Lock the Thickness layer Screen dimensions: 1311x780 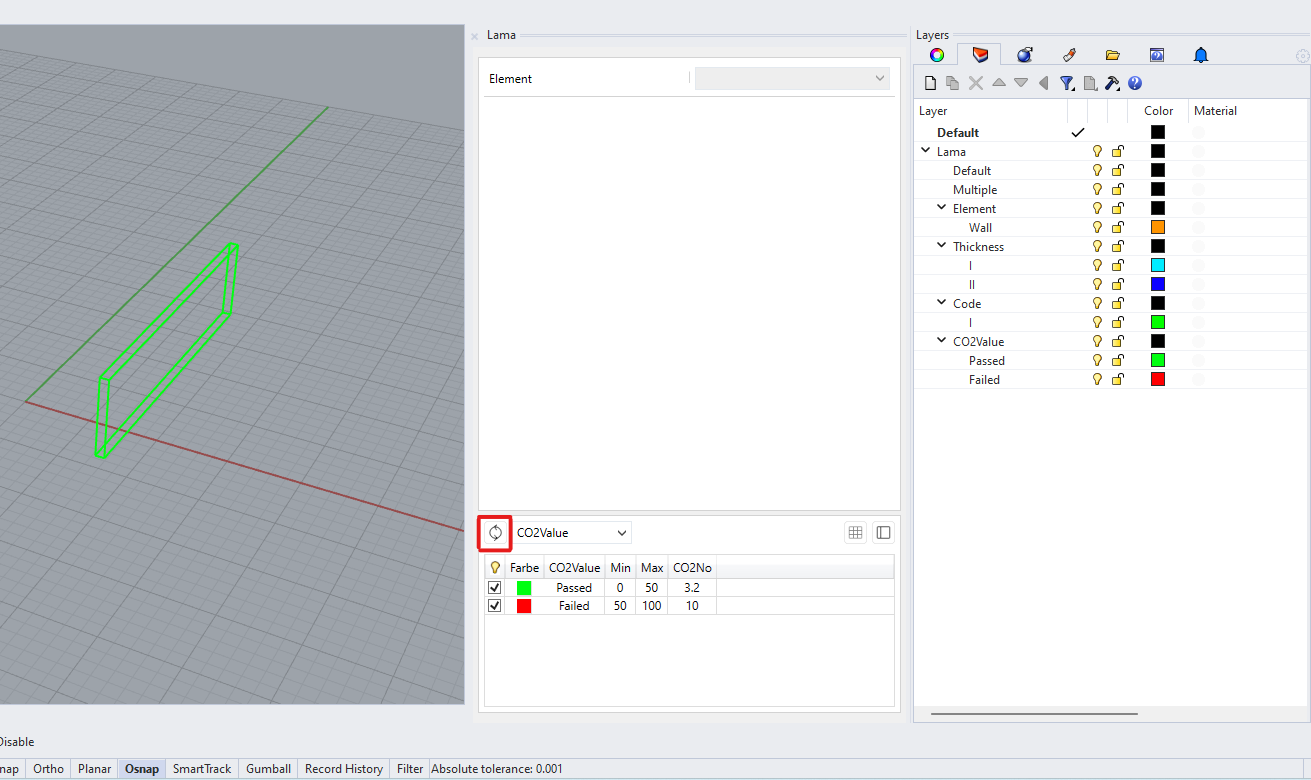1117,246
